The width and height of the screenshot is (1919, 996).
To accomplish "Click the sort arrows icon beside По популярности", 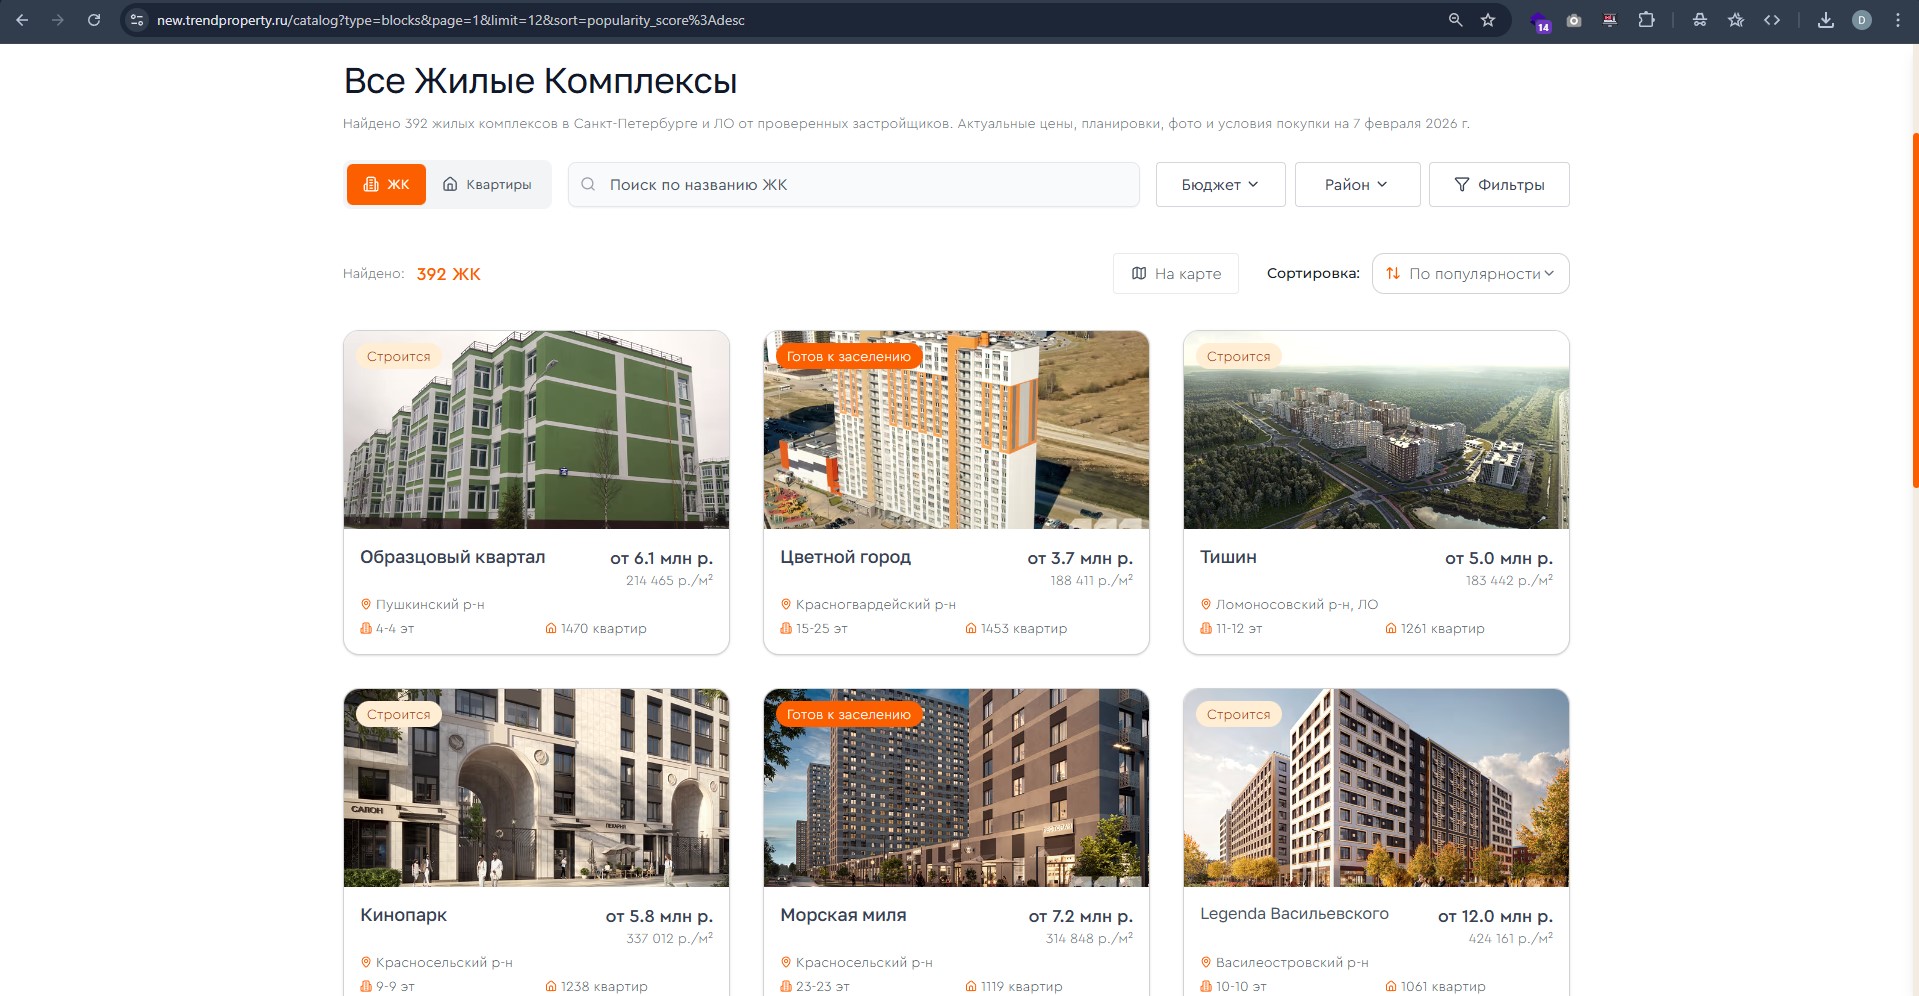I will point(1394,273).
